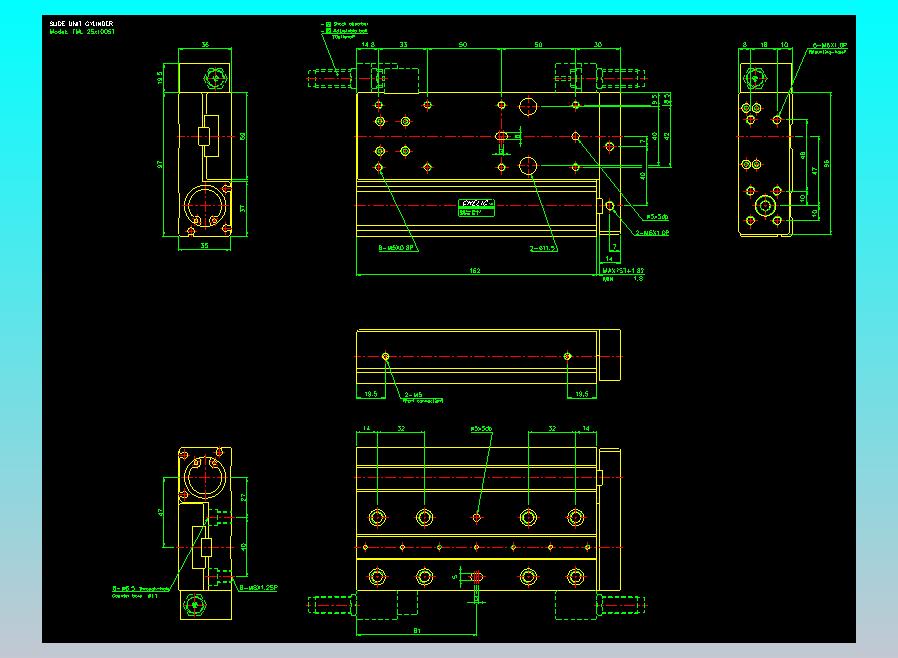Click the '33' dimension above the main view
The width and height of the screenshot is (898, 658).
point(403,44)
